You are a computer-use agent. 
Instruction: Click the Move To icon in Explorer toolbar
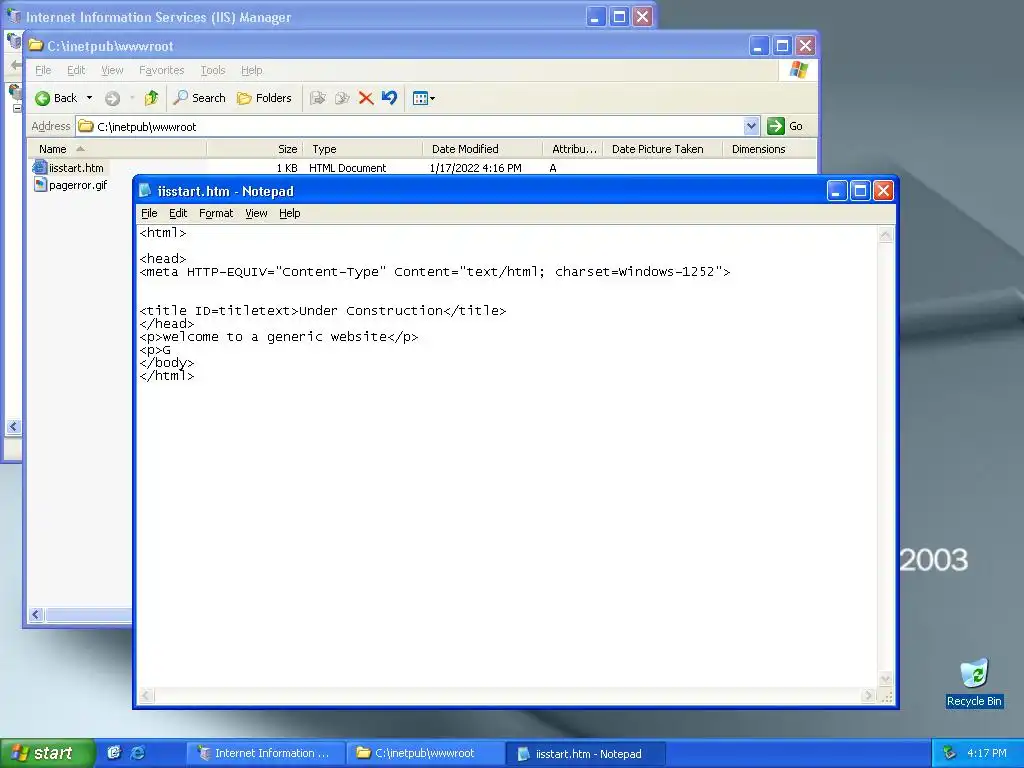318,98
